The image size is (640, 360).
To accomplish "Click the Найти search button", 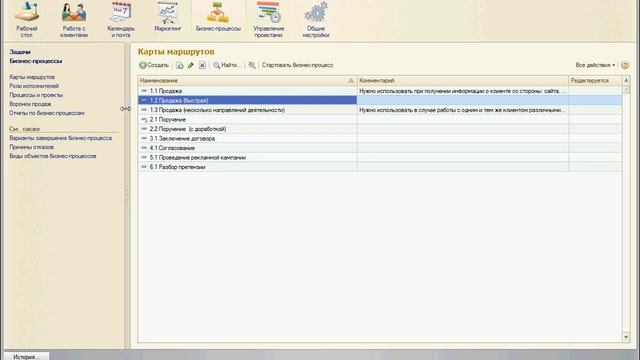I will pos(227,65).
